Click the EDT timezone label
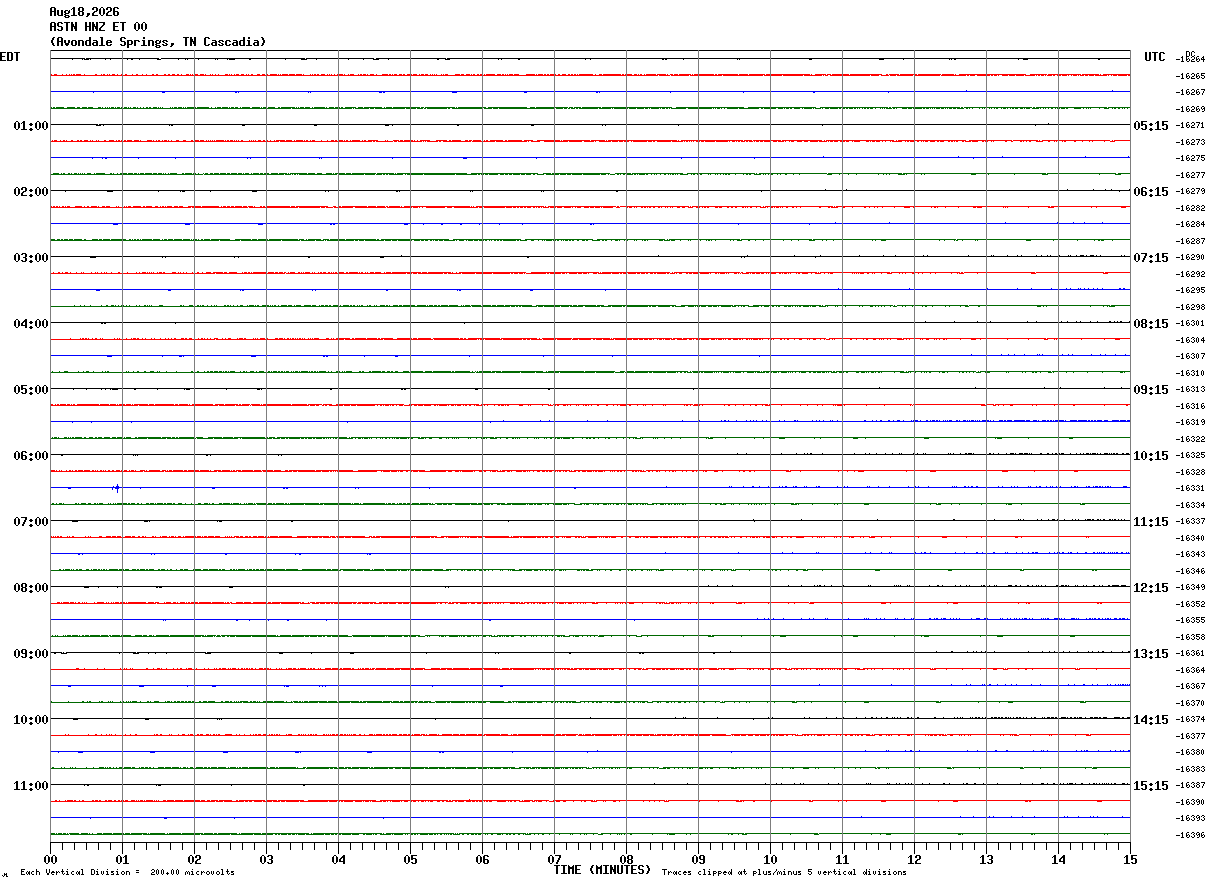1210x886 pixels. tap(10, 57)
